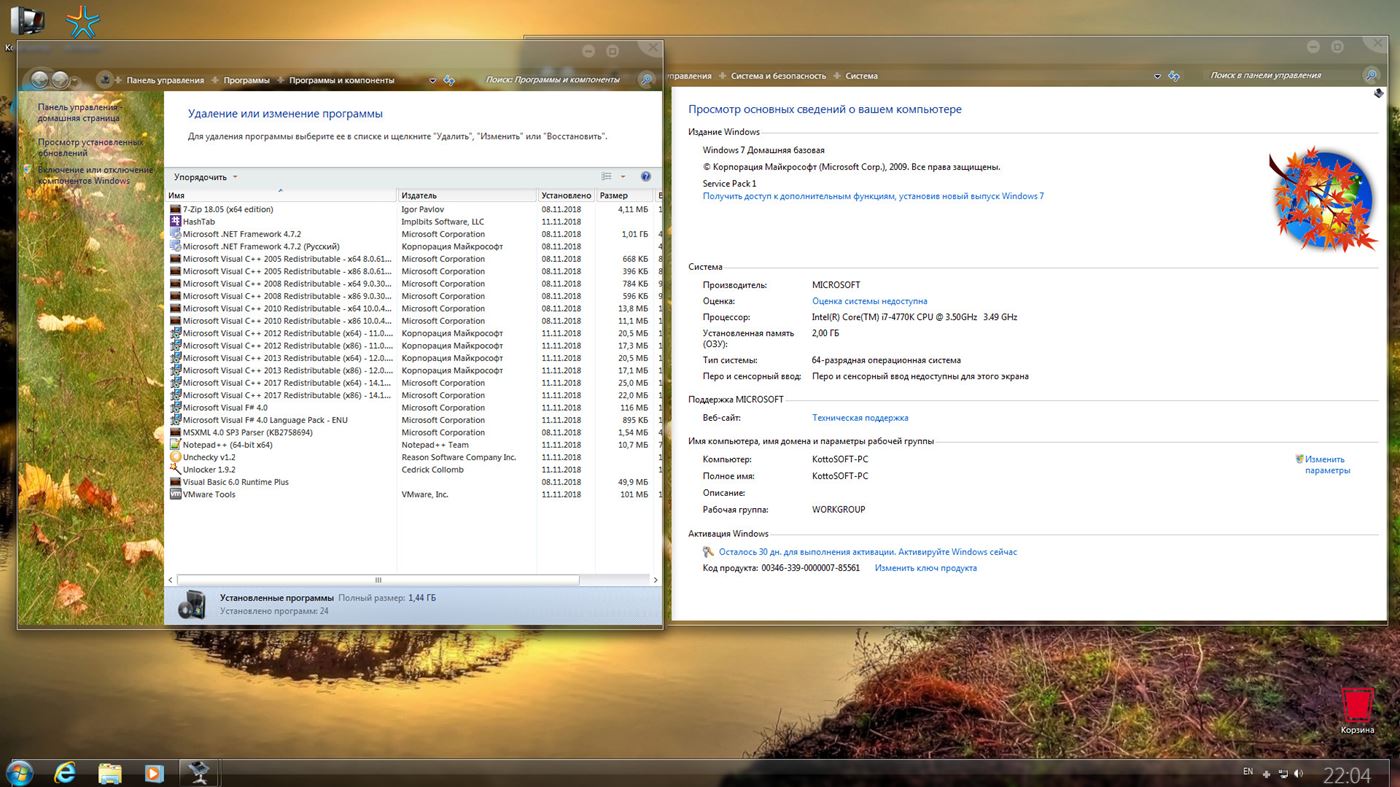Click Панель управления breadcrumb in Programs window

(165, 80)
